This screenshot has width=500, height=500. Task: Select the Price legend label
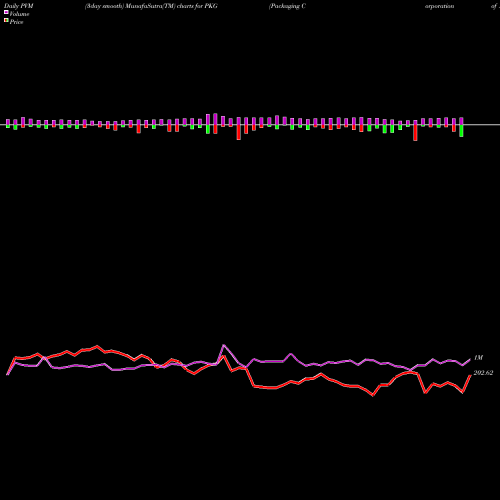coord(16,22)
